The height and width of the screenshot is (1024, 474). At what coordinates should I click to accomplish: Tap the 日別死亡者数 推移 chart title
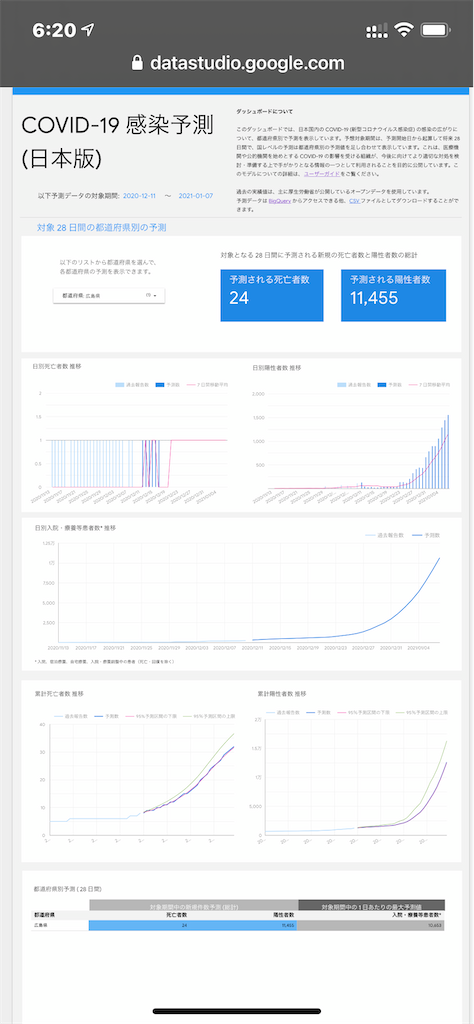[x=57, y=368]
